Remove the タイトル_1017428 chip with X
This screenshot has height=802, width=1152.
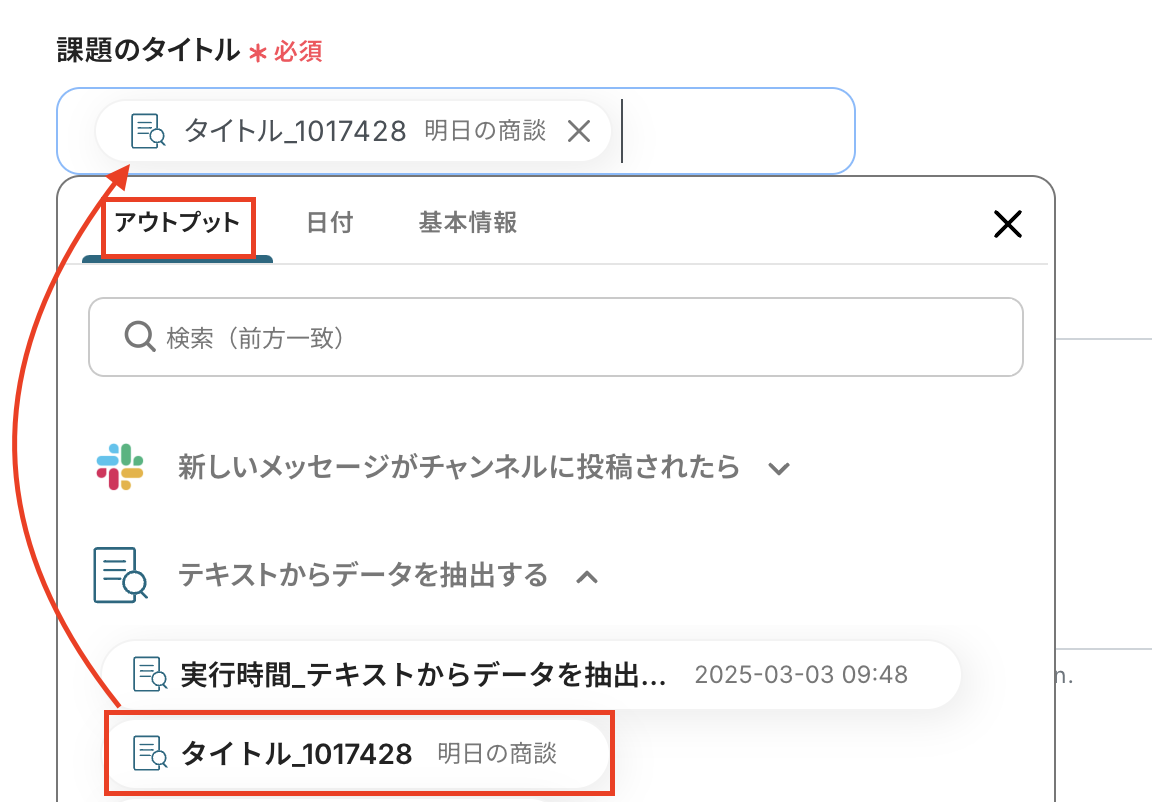pos(579,131)
